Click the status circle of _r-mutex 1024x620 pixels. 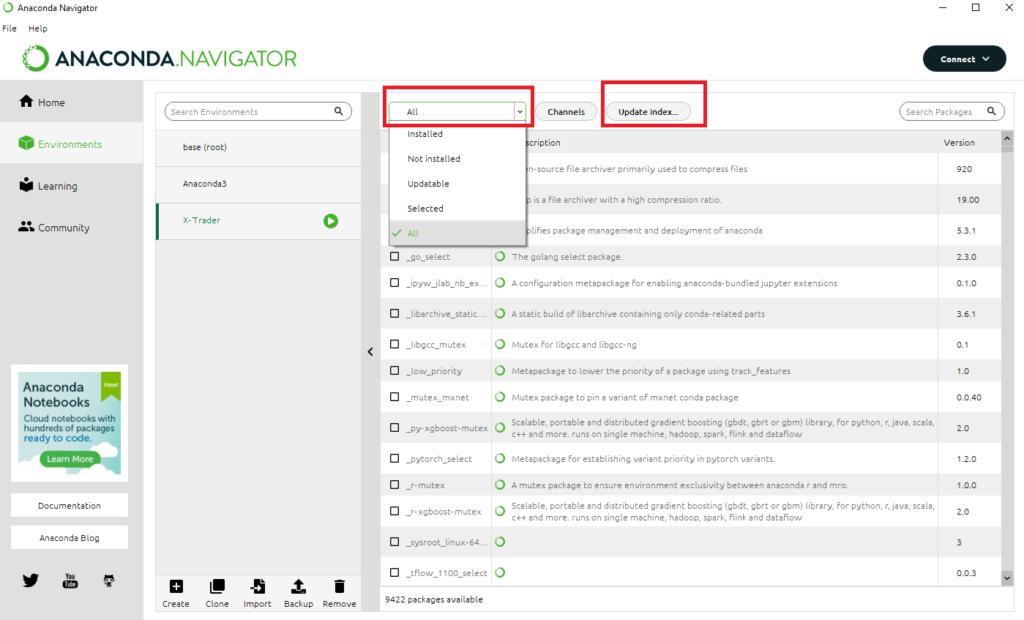tap(500, 485)
